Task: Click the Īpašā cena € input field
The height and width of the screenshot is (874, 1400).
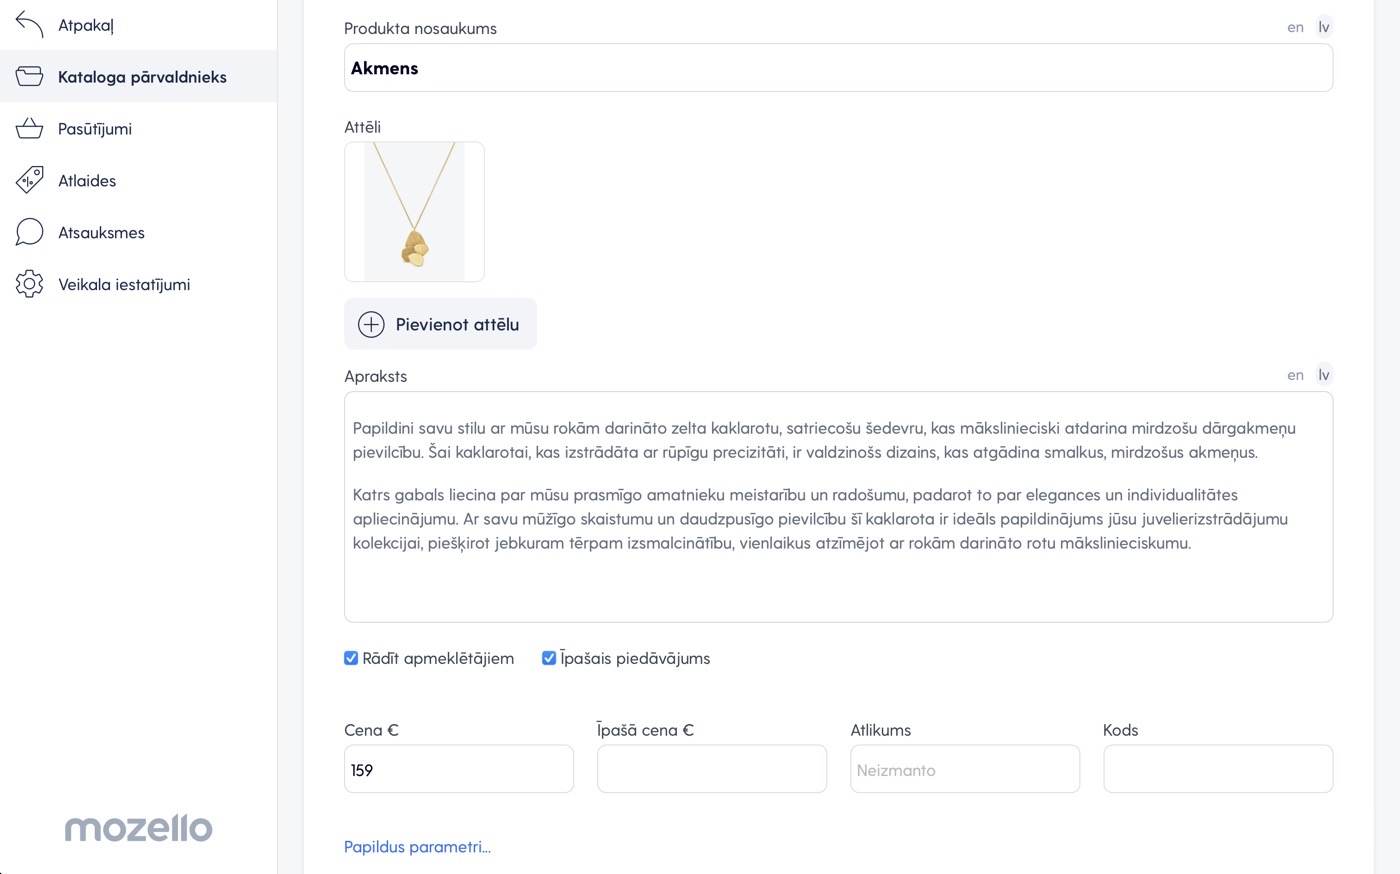Action: point(712,769)
